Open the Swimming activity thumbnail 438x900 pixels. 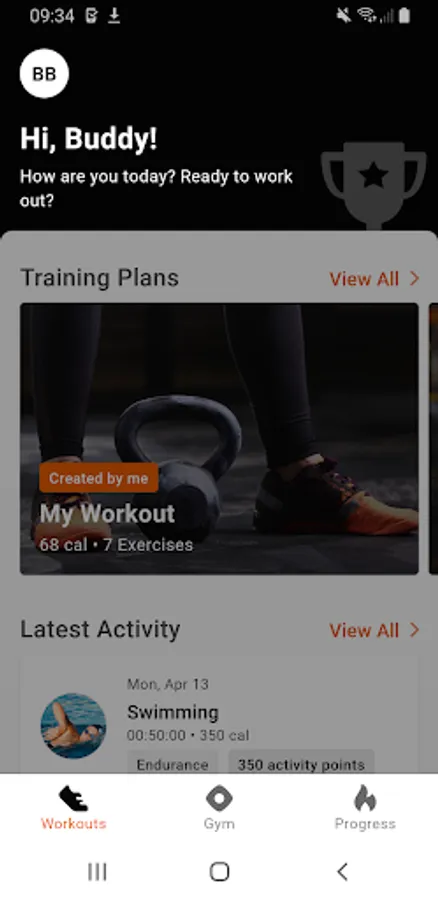[73, 726]
